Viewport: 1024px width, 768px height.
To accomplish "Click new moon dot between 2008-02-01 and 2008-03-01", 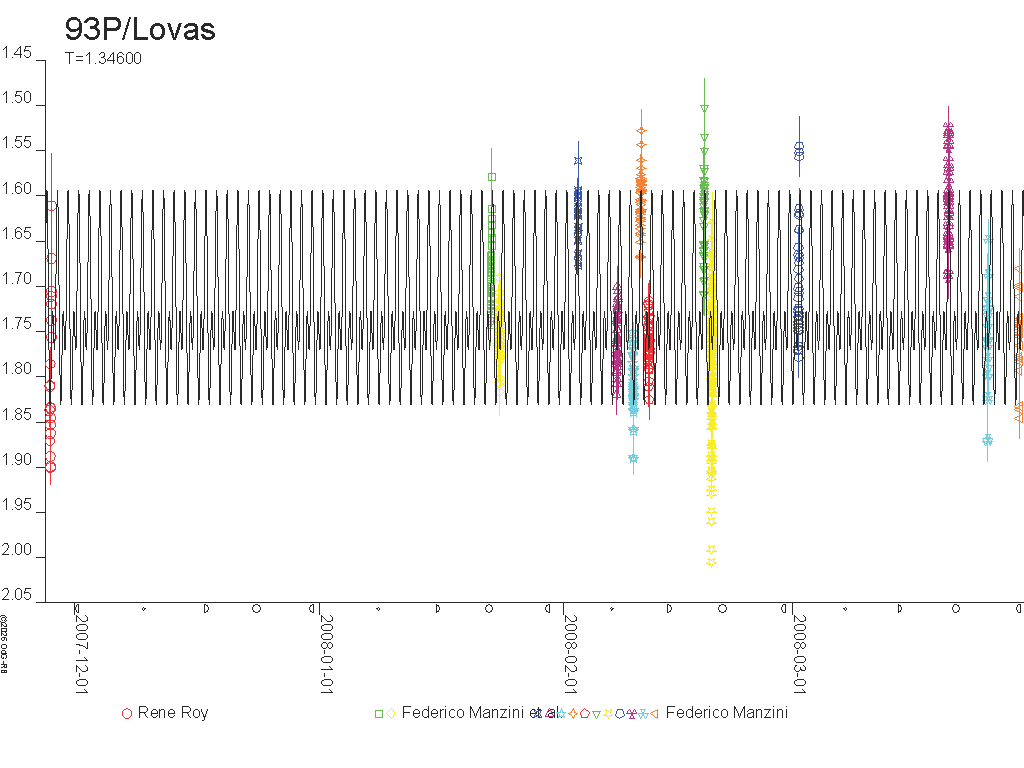I will (x=612, y=609).
